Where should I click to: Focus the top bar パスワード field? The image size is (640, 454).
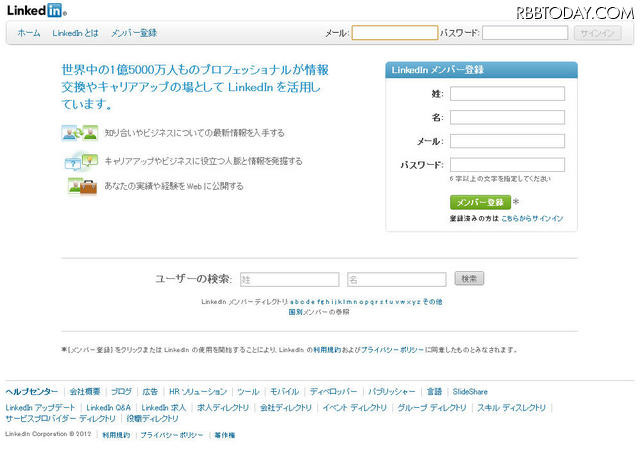(525, 33)
